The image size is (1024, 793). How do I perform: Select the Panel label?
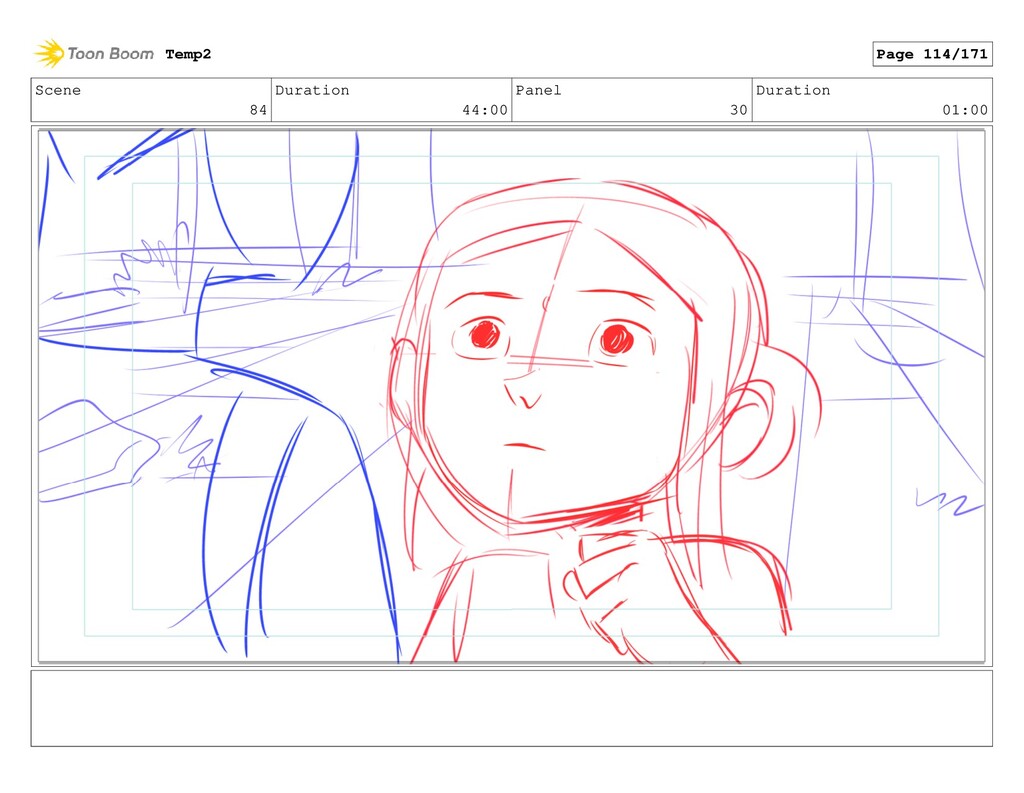(538, 90)
